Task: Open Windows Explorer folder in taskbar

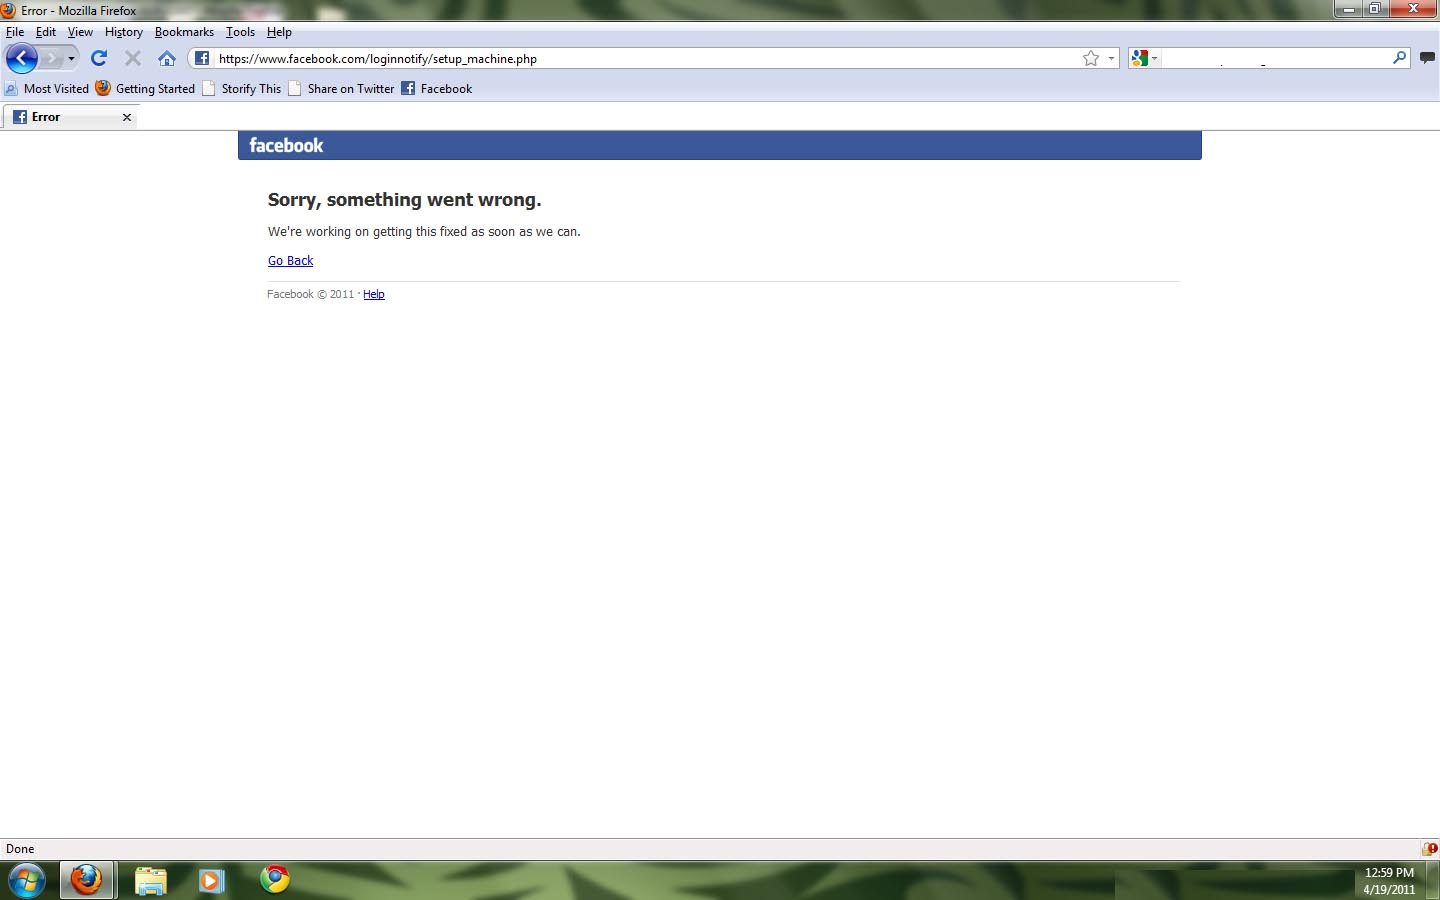Action: 150,880
